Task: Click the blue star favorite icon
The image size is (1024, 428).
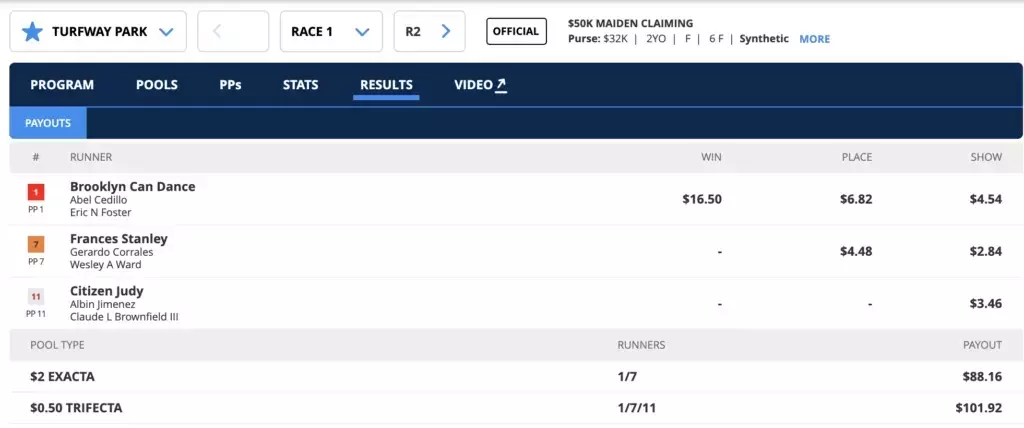Action: [x=33, y=32]
